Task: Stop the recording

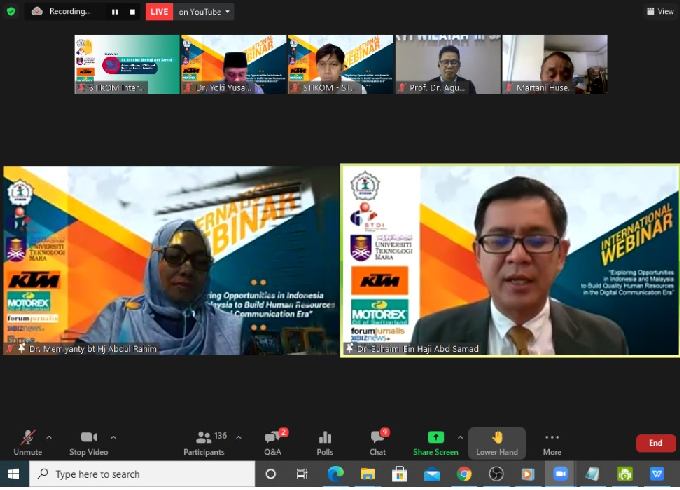Action: (x=130, y=12)
